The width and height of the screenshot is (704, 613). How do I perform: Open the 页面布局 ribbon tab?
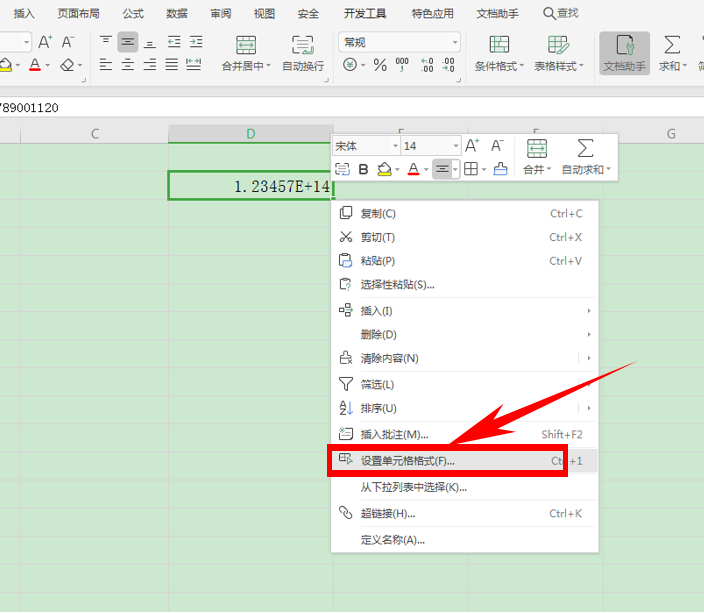coord(79,14)
